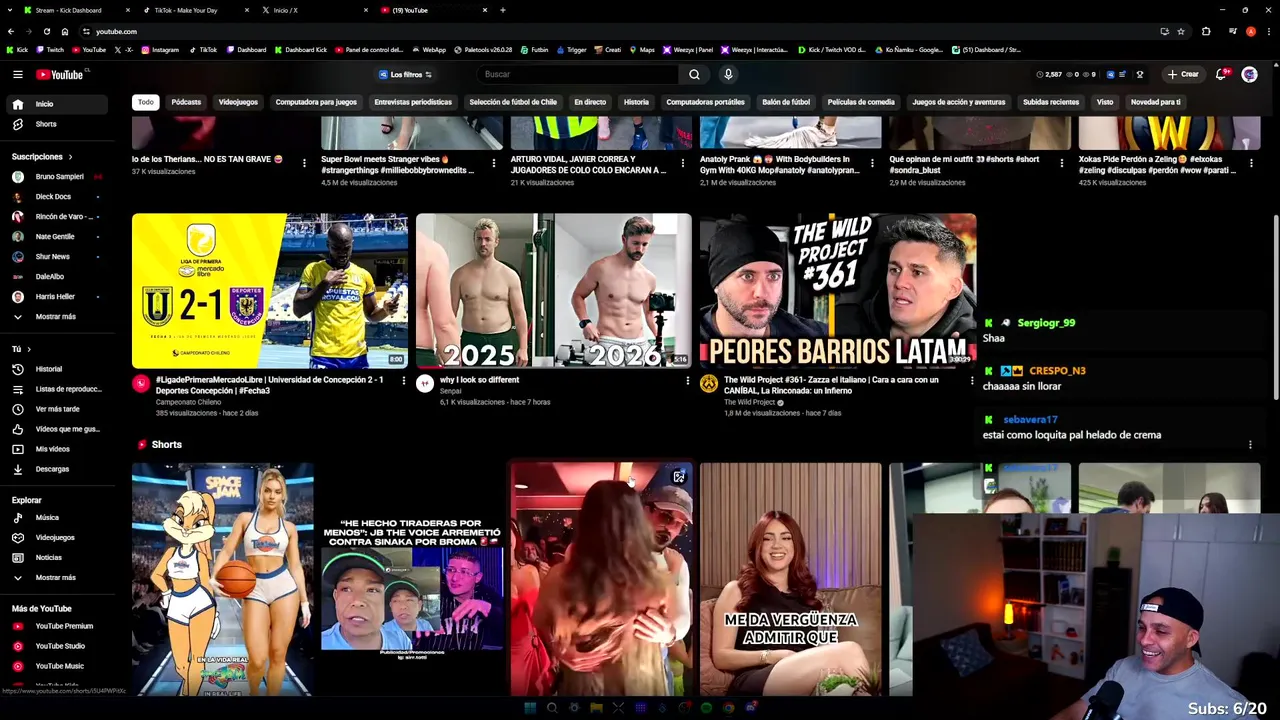Open options menu for 'why I look so different'
Viewport: 1280px width, 720px height.
[687, 380]
